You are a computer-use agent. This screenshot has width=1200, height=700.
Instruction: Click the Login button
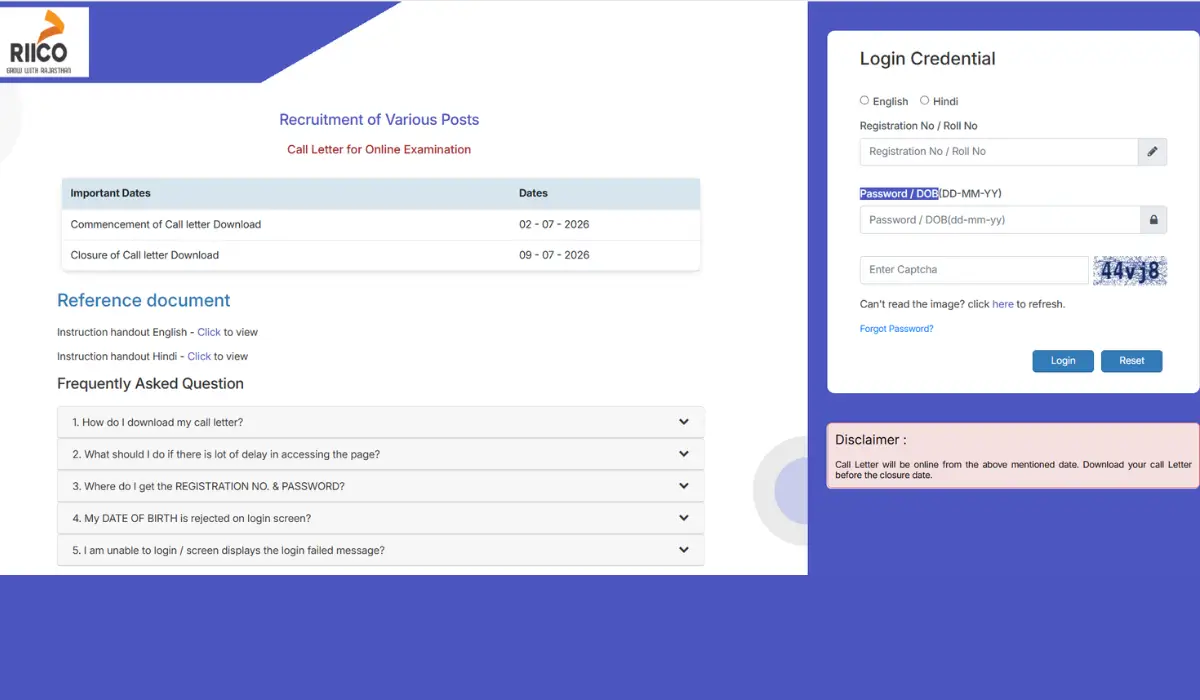[1063, 361]
